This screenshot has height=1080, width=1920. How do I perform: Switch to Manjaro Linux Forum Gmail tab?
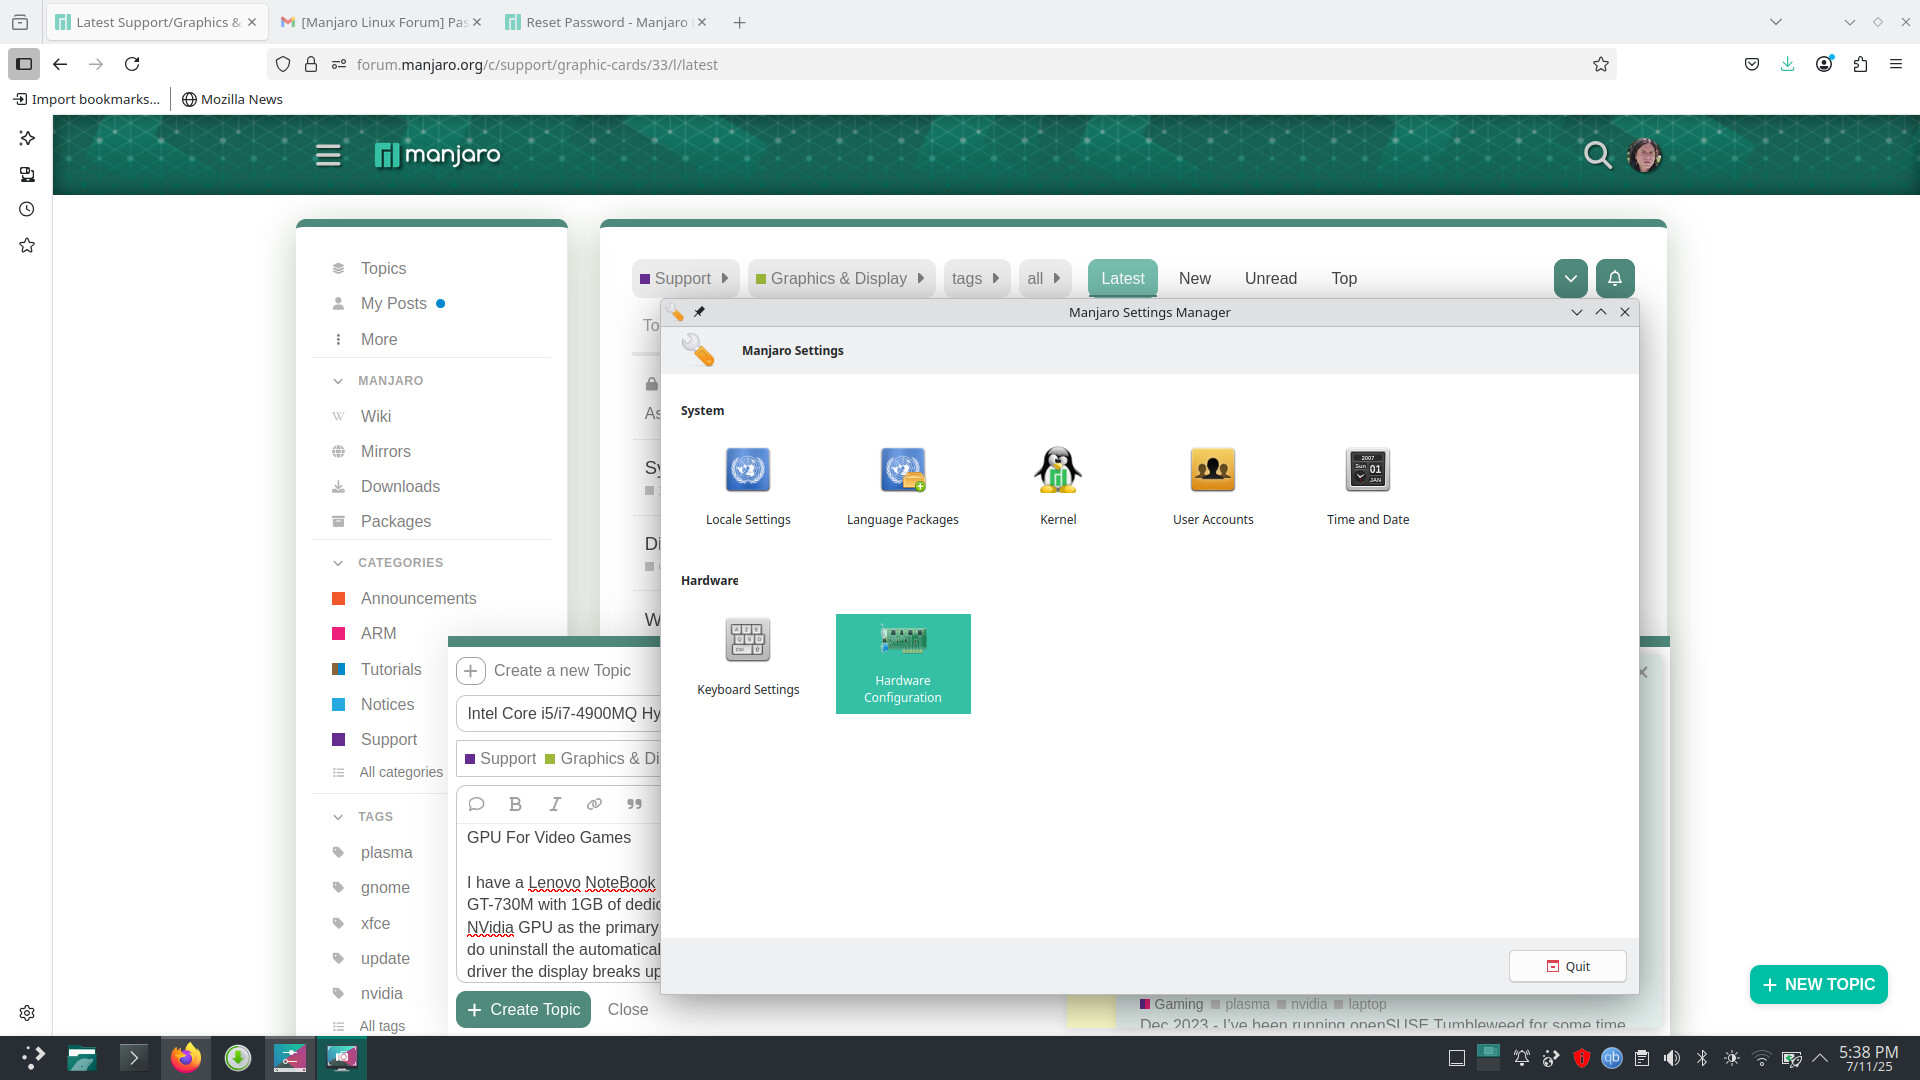(380, 22)
